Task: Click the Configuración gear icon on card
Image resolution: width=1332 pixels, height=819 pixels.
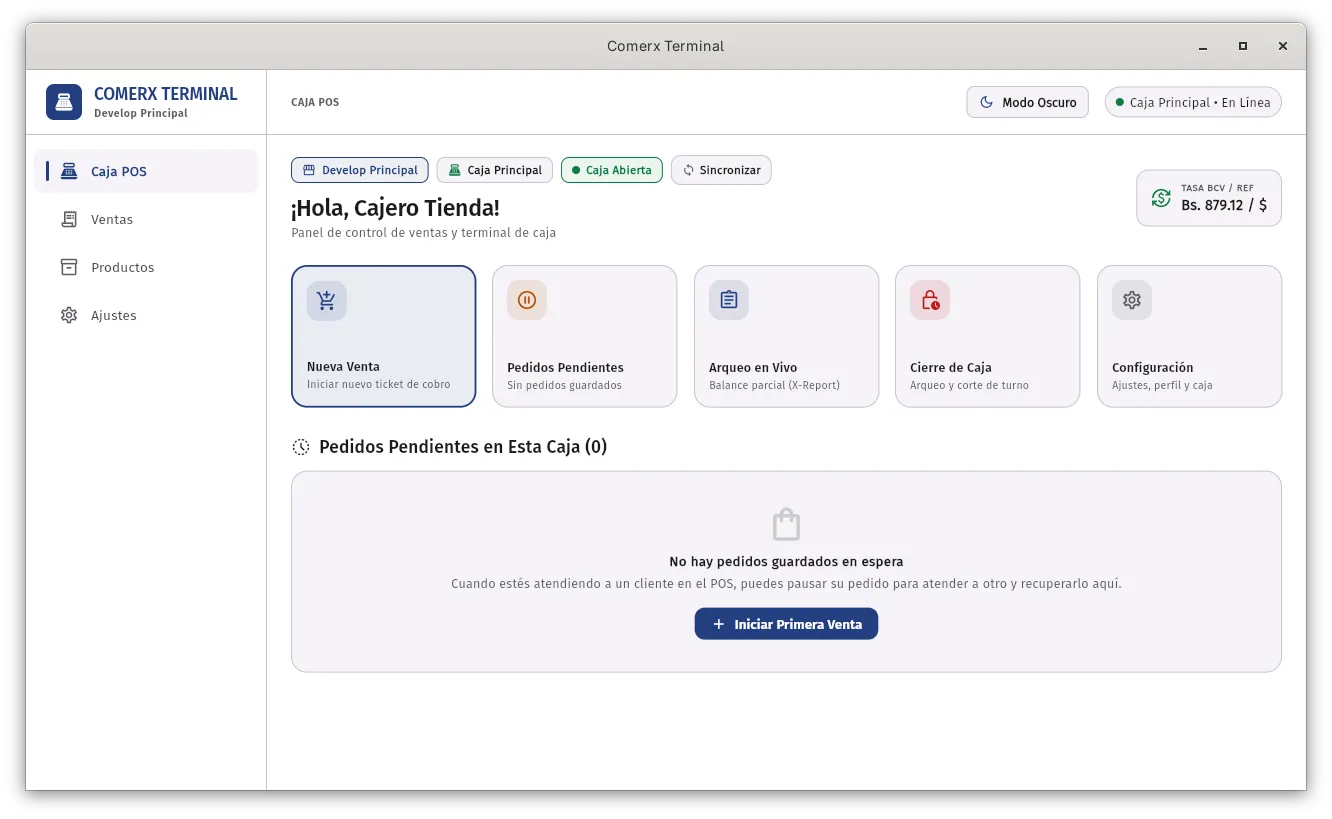Action: pos(1132,300)
